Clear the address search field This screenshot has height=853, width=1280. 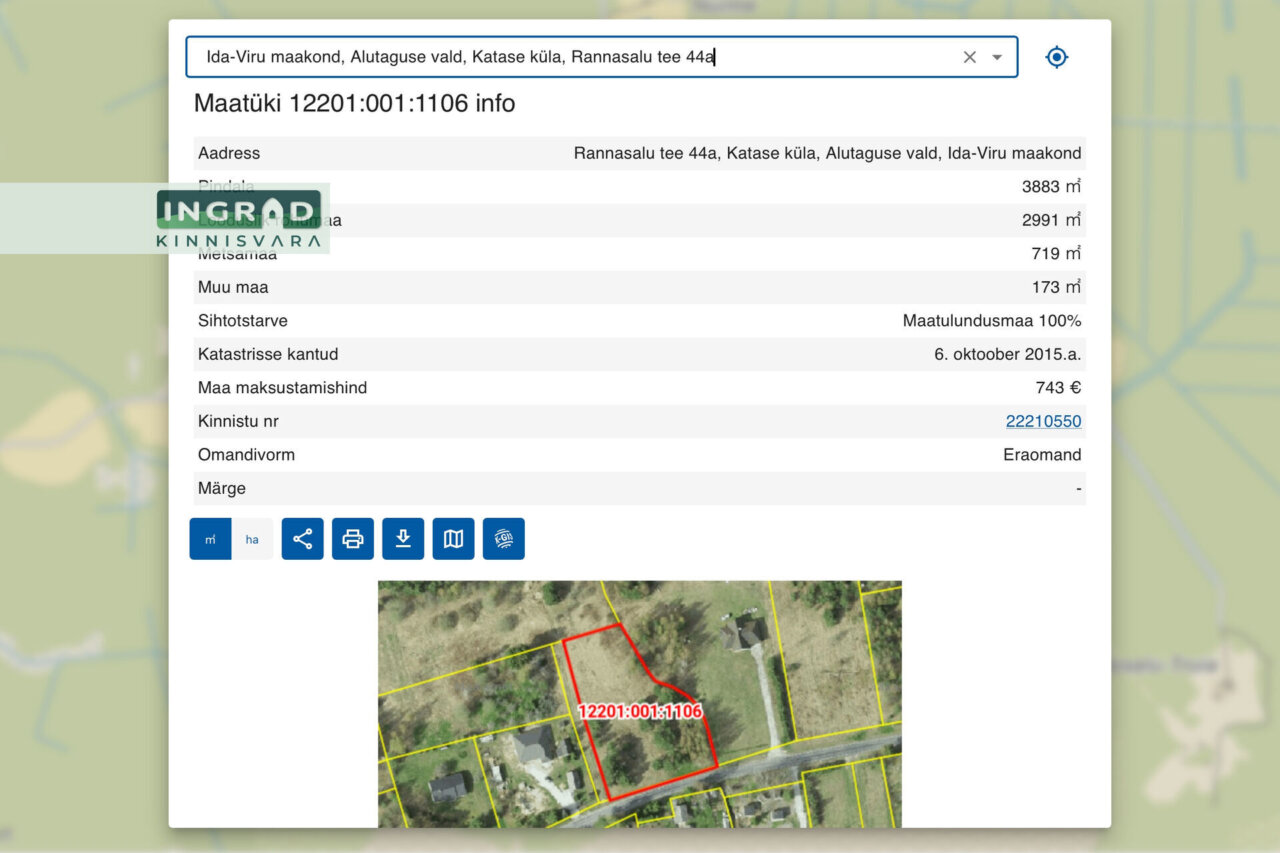tap(969, 57)
